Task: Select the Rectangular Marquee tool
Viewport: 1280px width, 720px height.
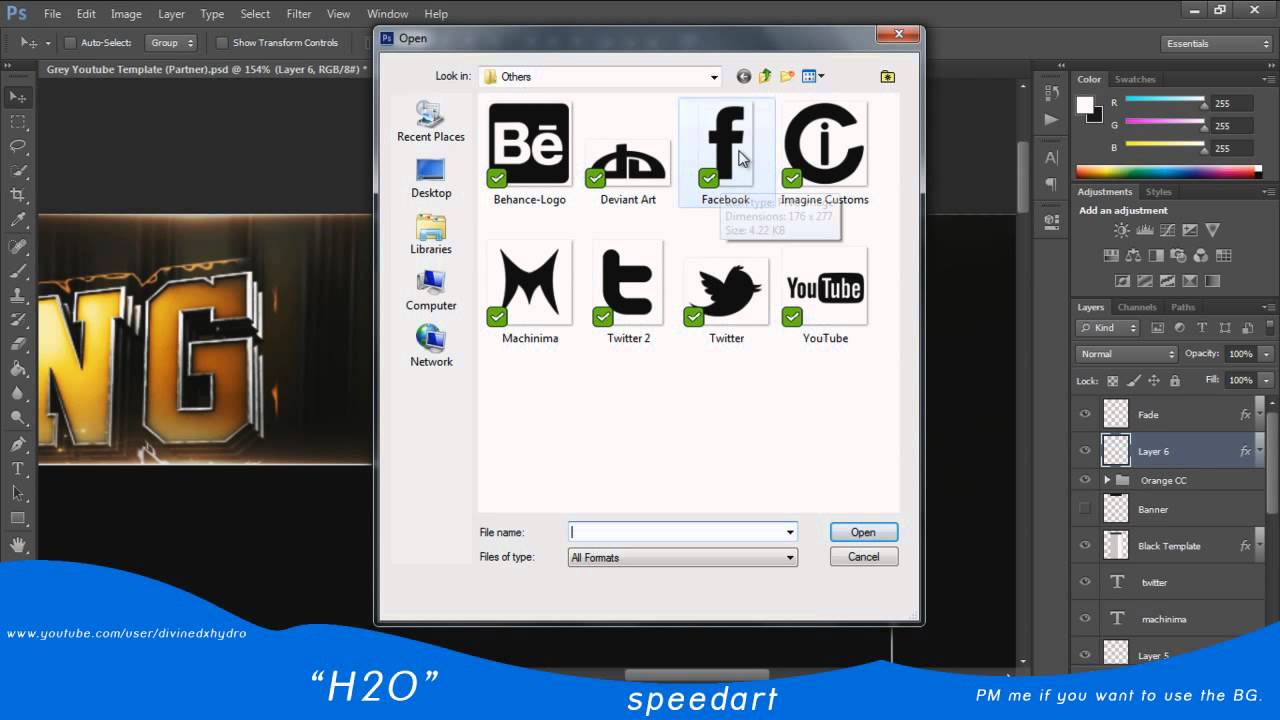Action: pyautogui.click(x=18, y=121)
